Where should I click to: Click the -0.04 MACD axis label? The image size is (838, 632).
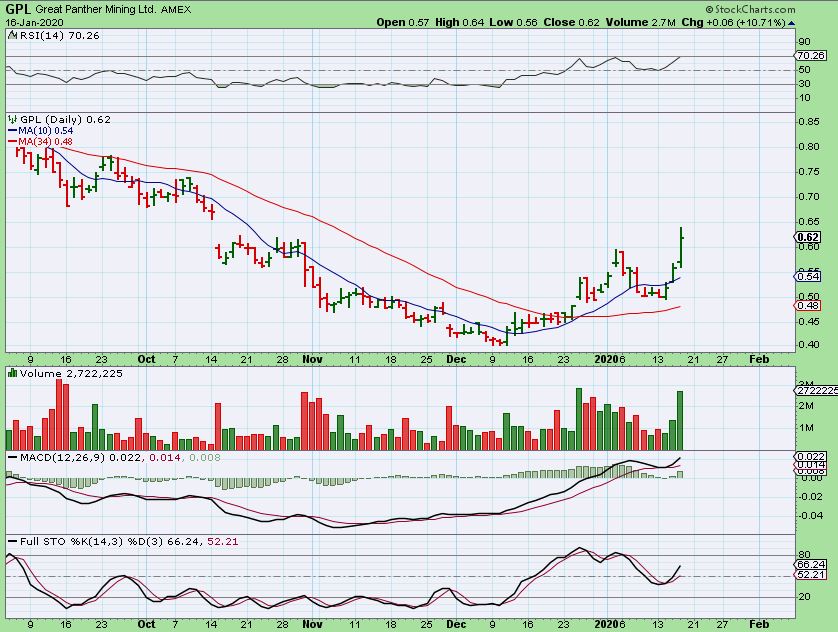811,516
